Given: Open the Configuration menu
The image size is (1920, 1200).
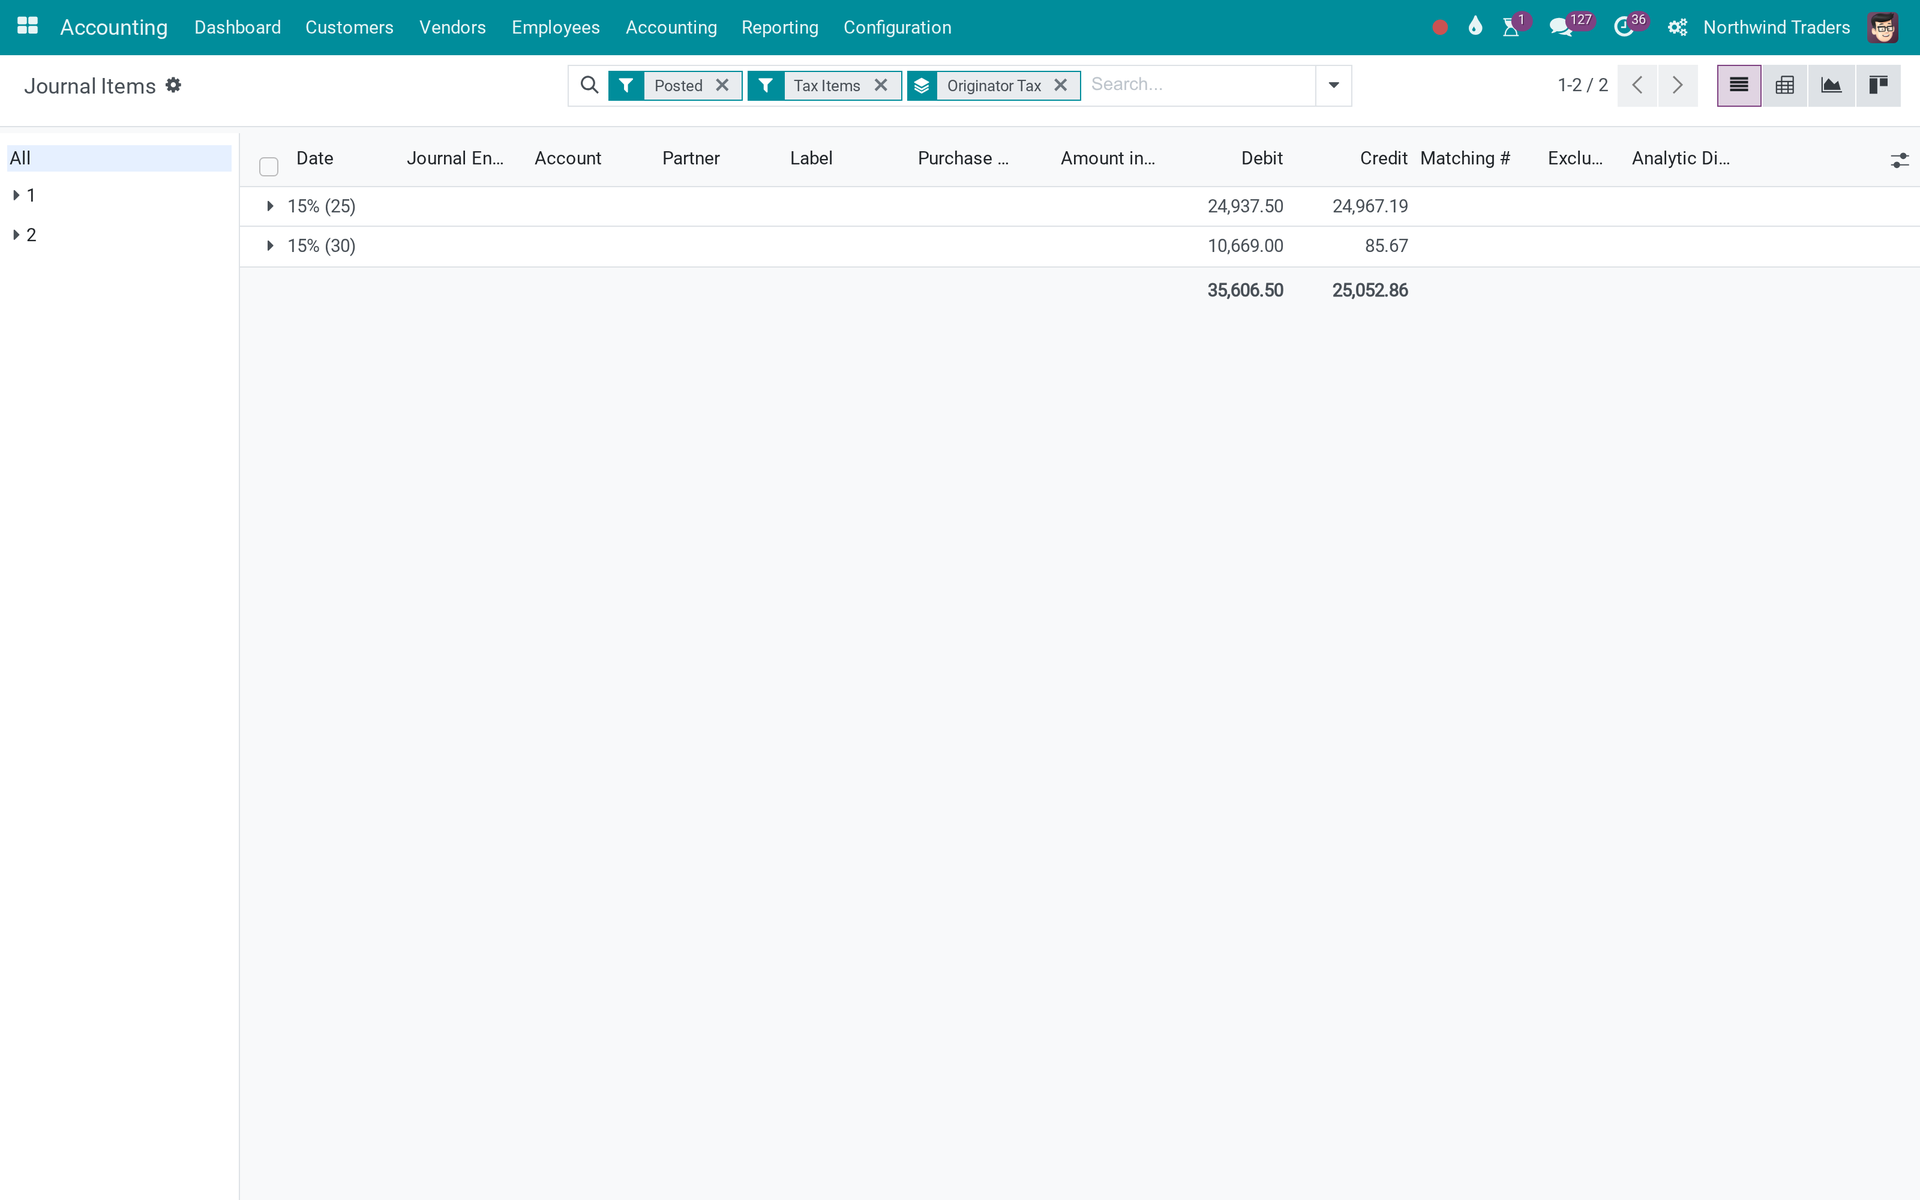Looking at the screenshot, I should [x=897, y=27].
